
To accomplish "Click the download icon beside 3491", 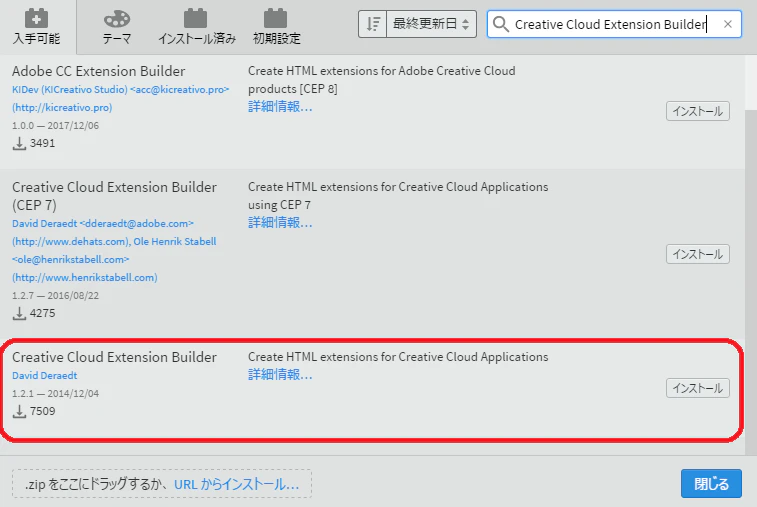I will click(19, 143).
